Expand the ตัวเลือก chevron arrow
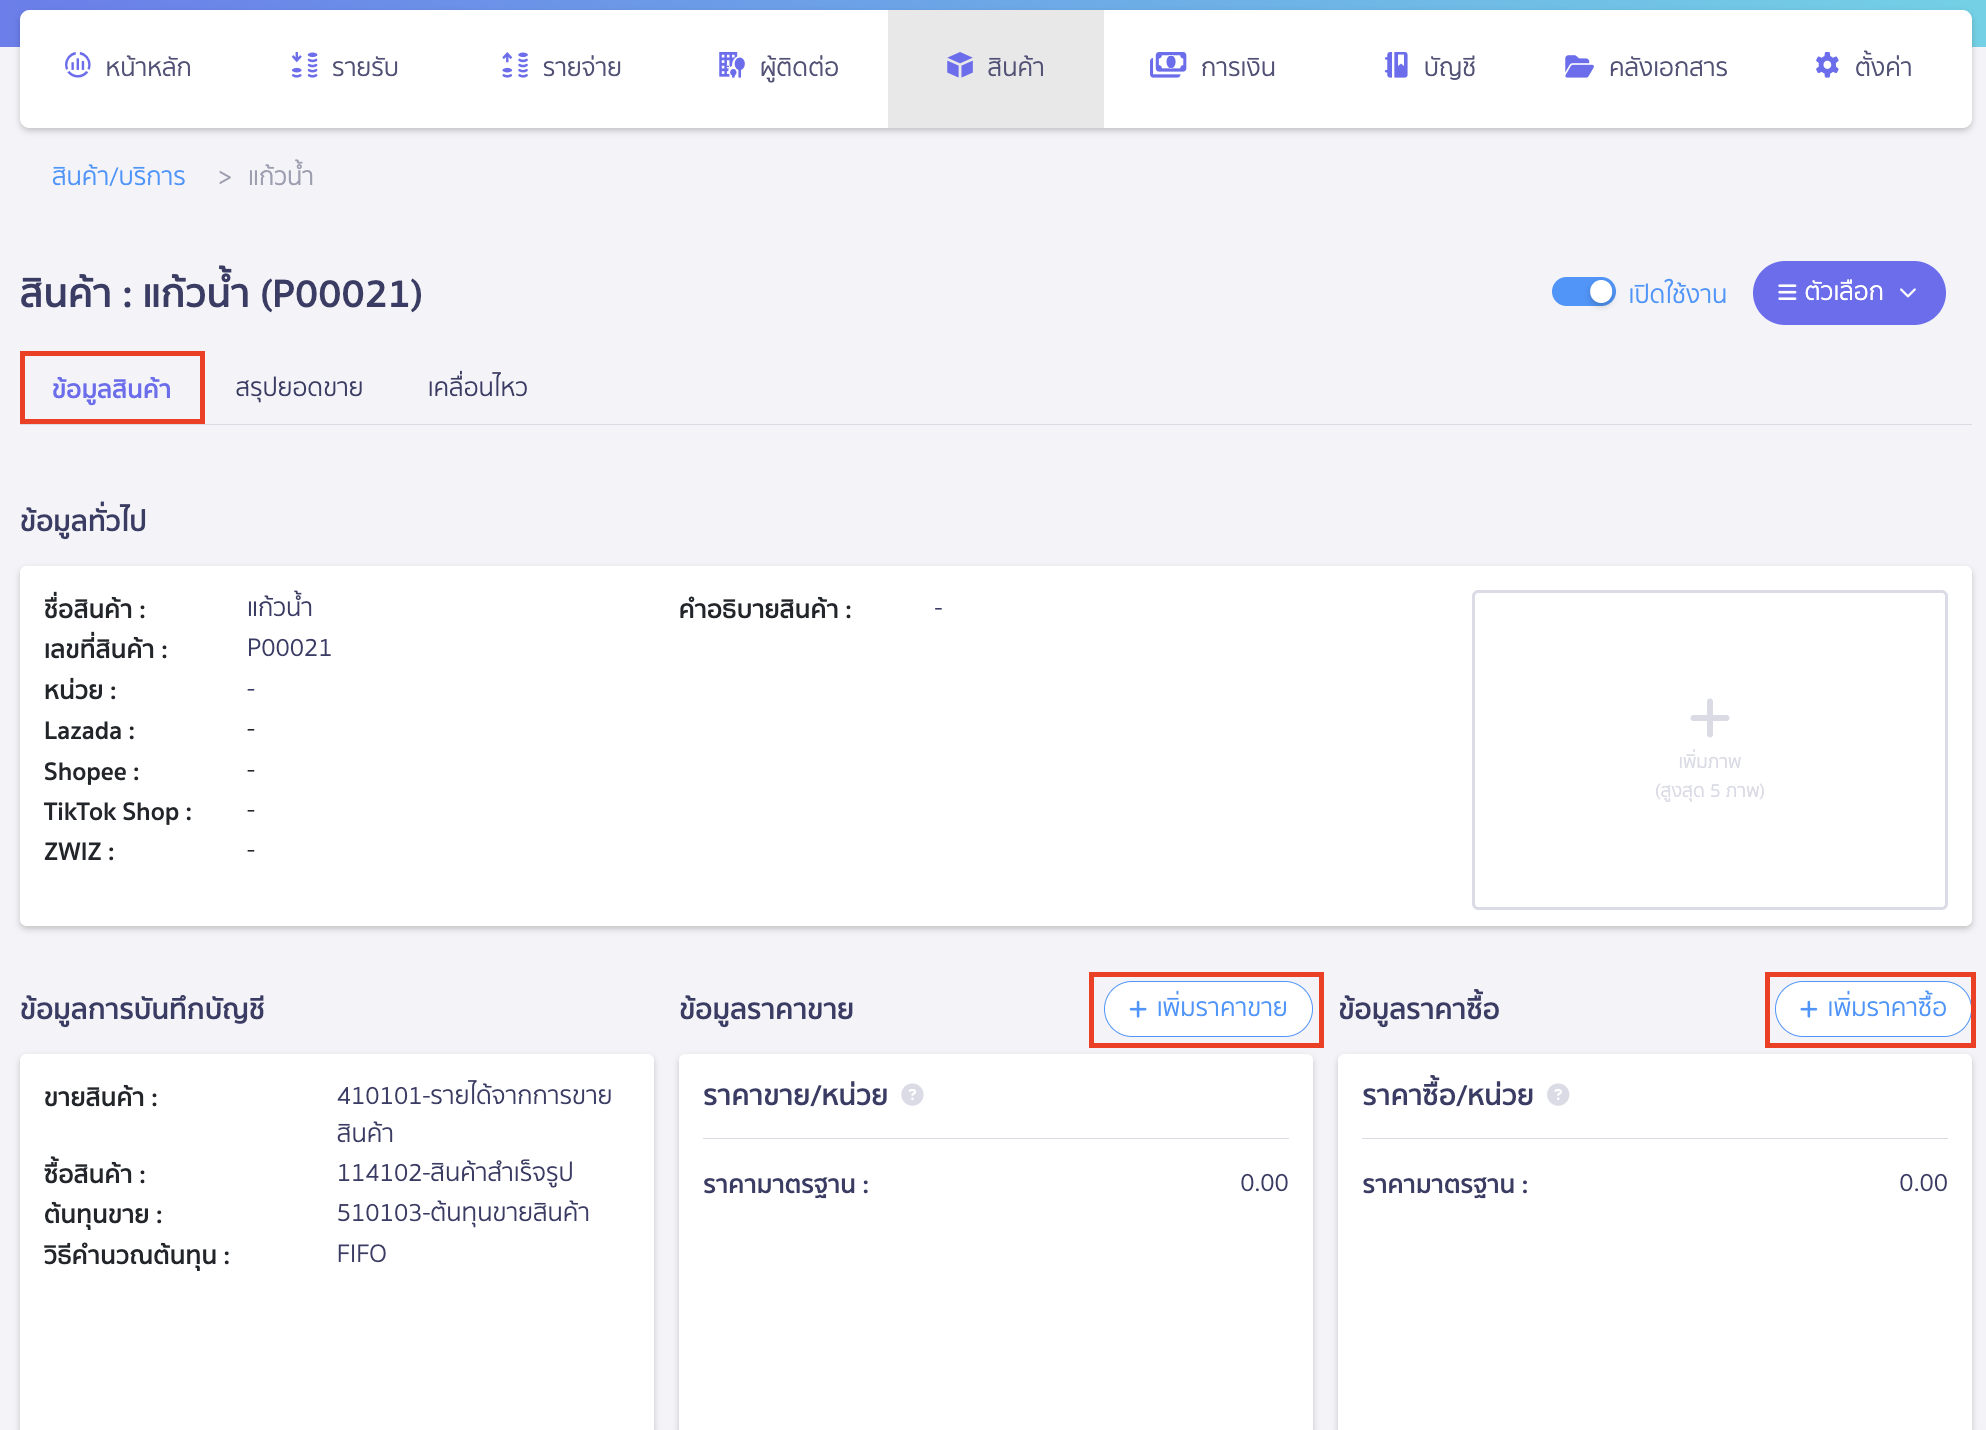The height and width of the screenshot is (1430, 1986). (1908, 293)
